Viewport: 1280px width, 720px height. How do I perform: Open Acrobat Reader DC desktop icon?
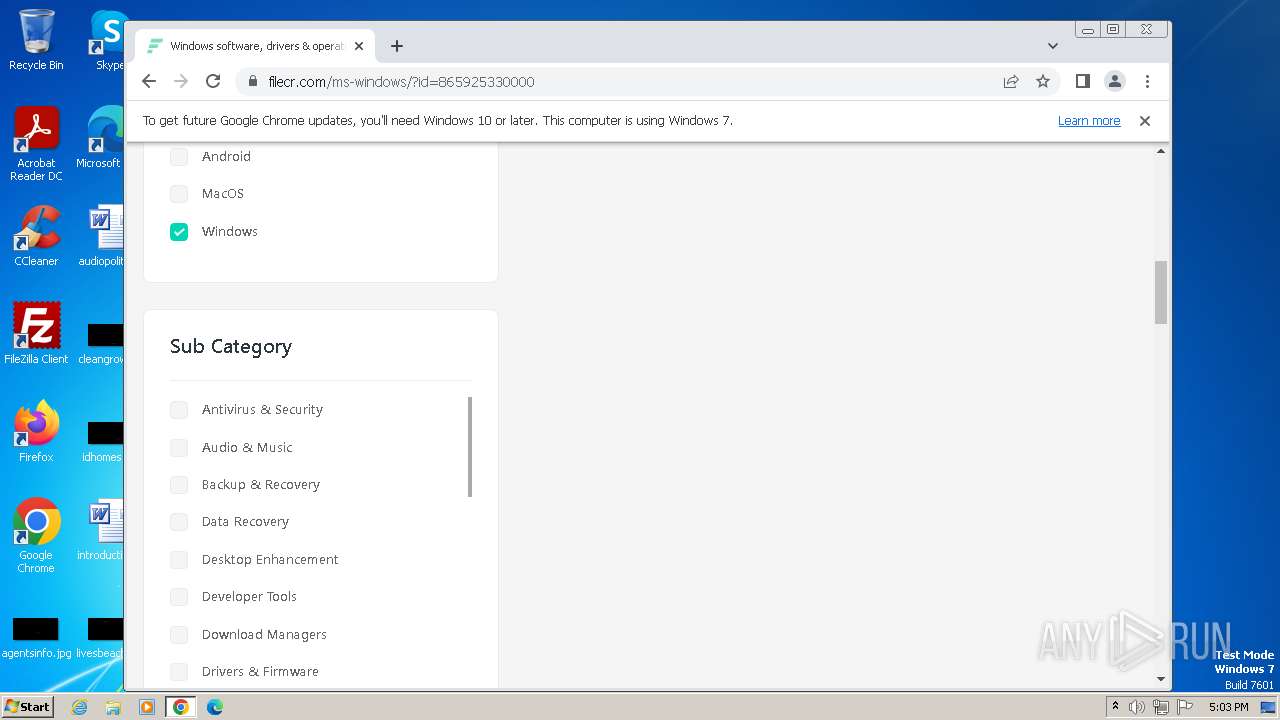(36, 145)
